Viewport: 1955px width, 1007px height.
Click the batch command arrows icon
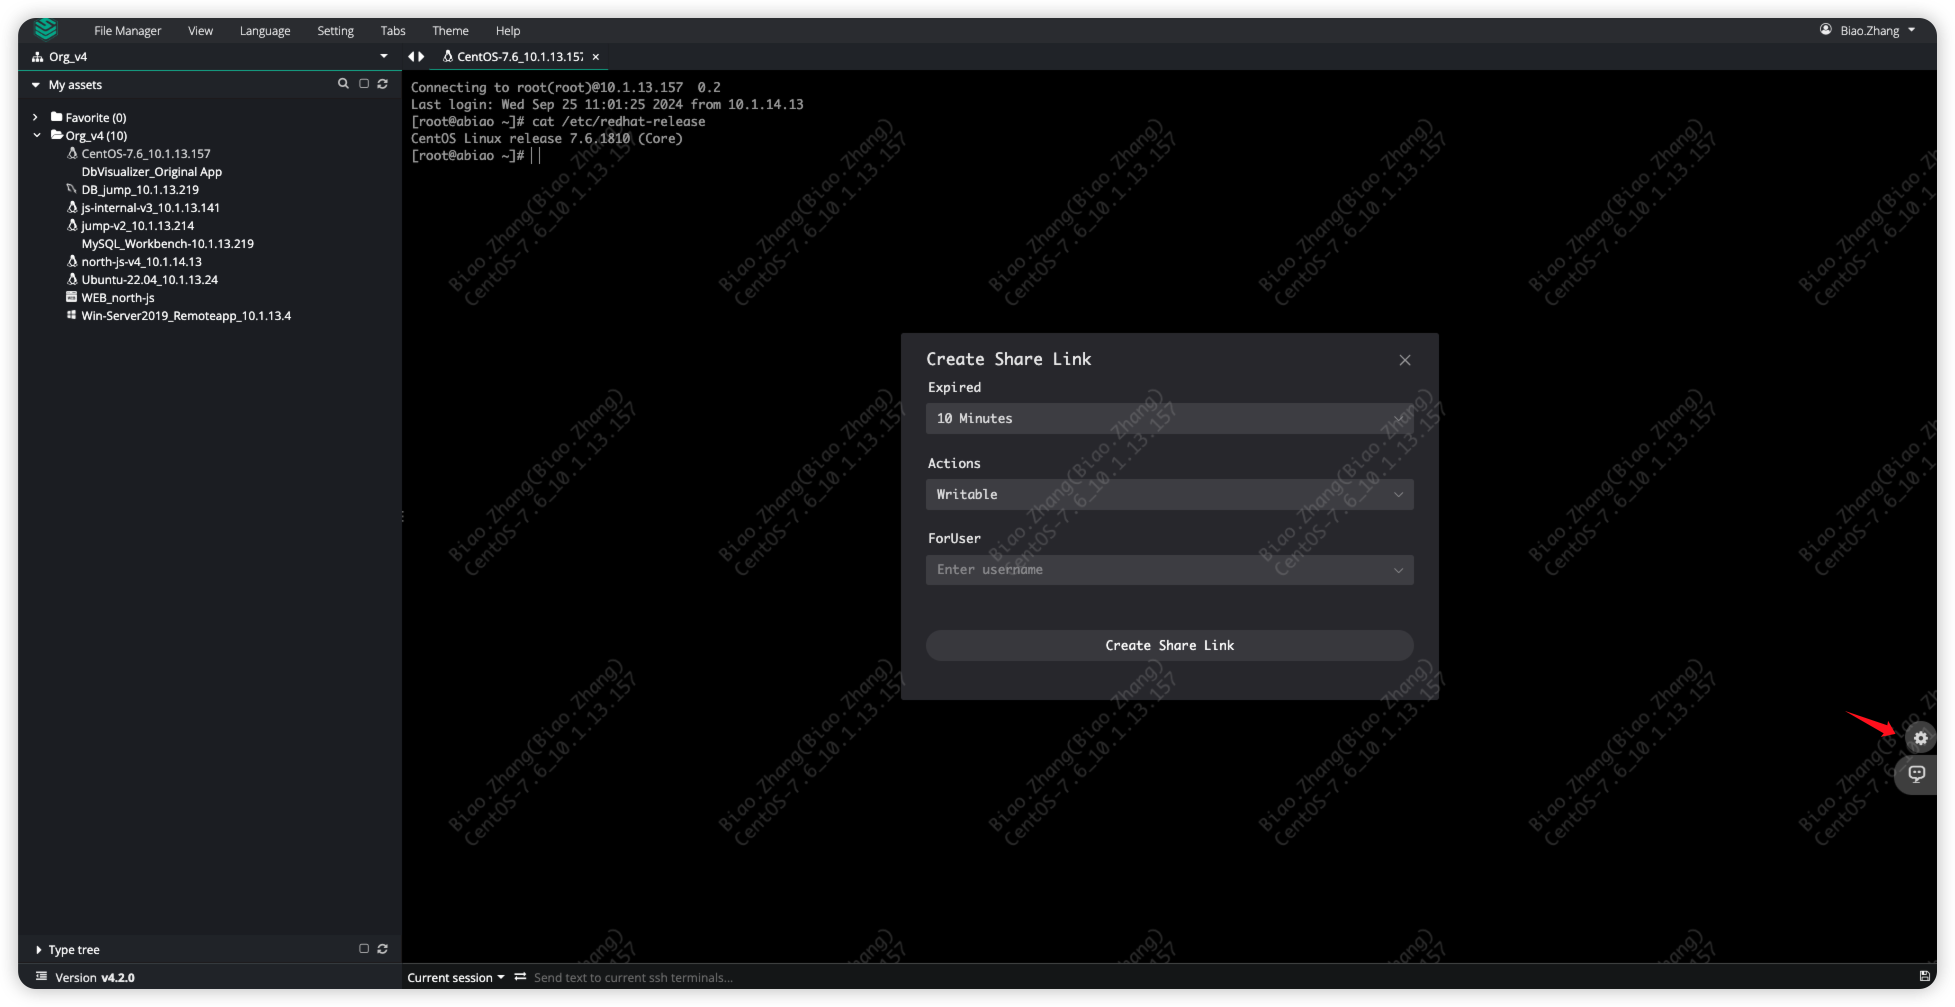(x=520, y=977)
